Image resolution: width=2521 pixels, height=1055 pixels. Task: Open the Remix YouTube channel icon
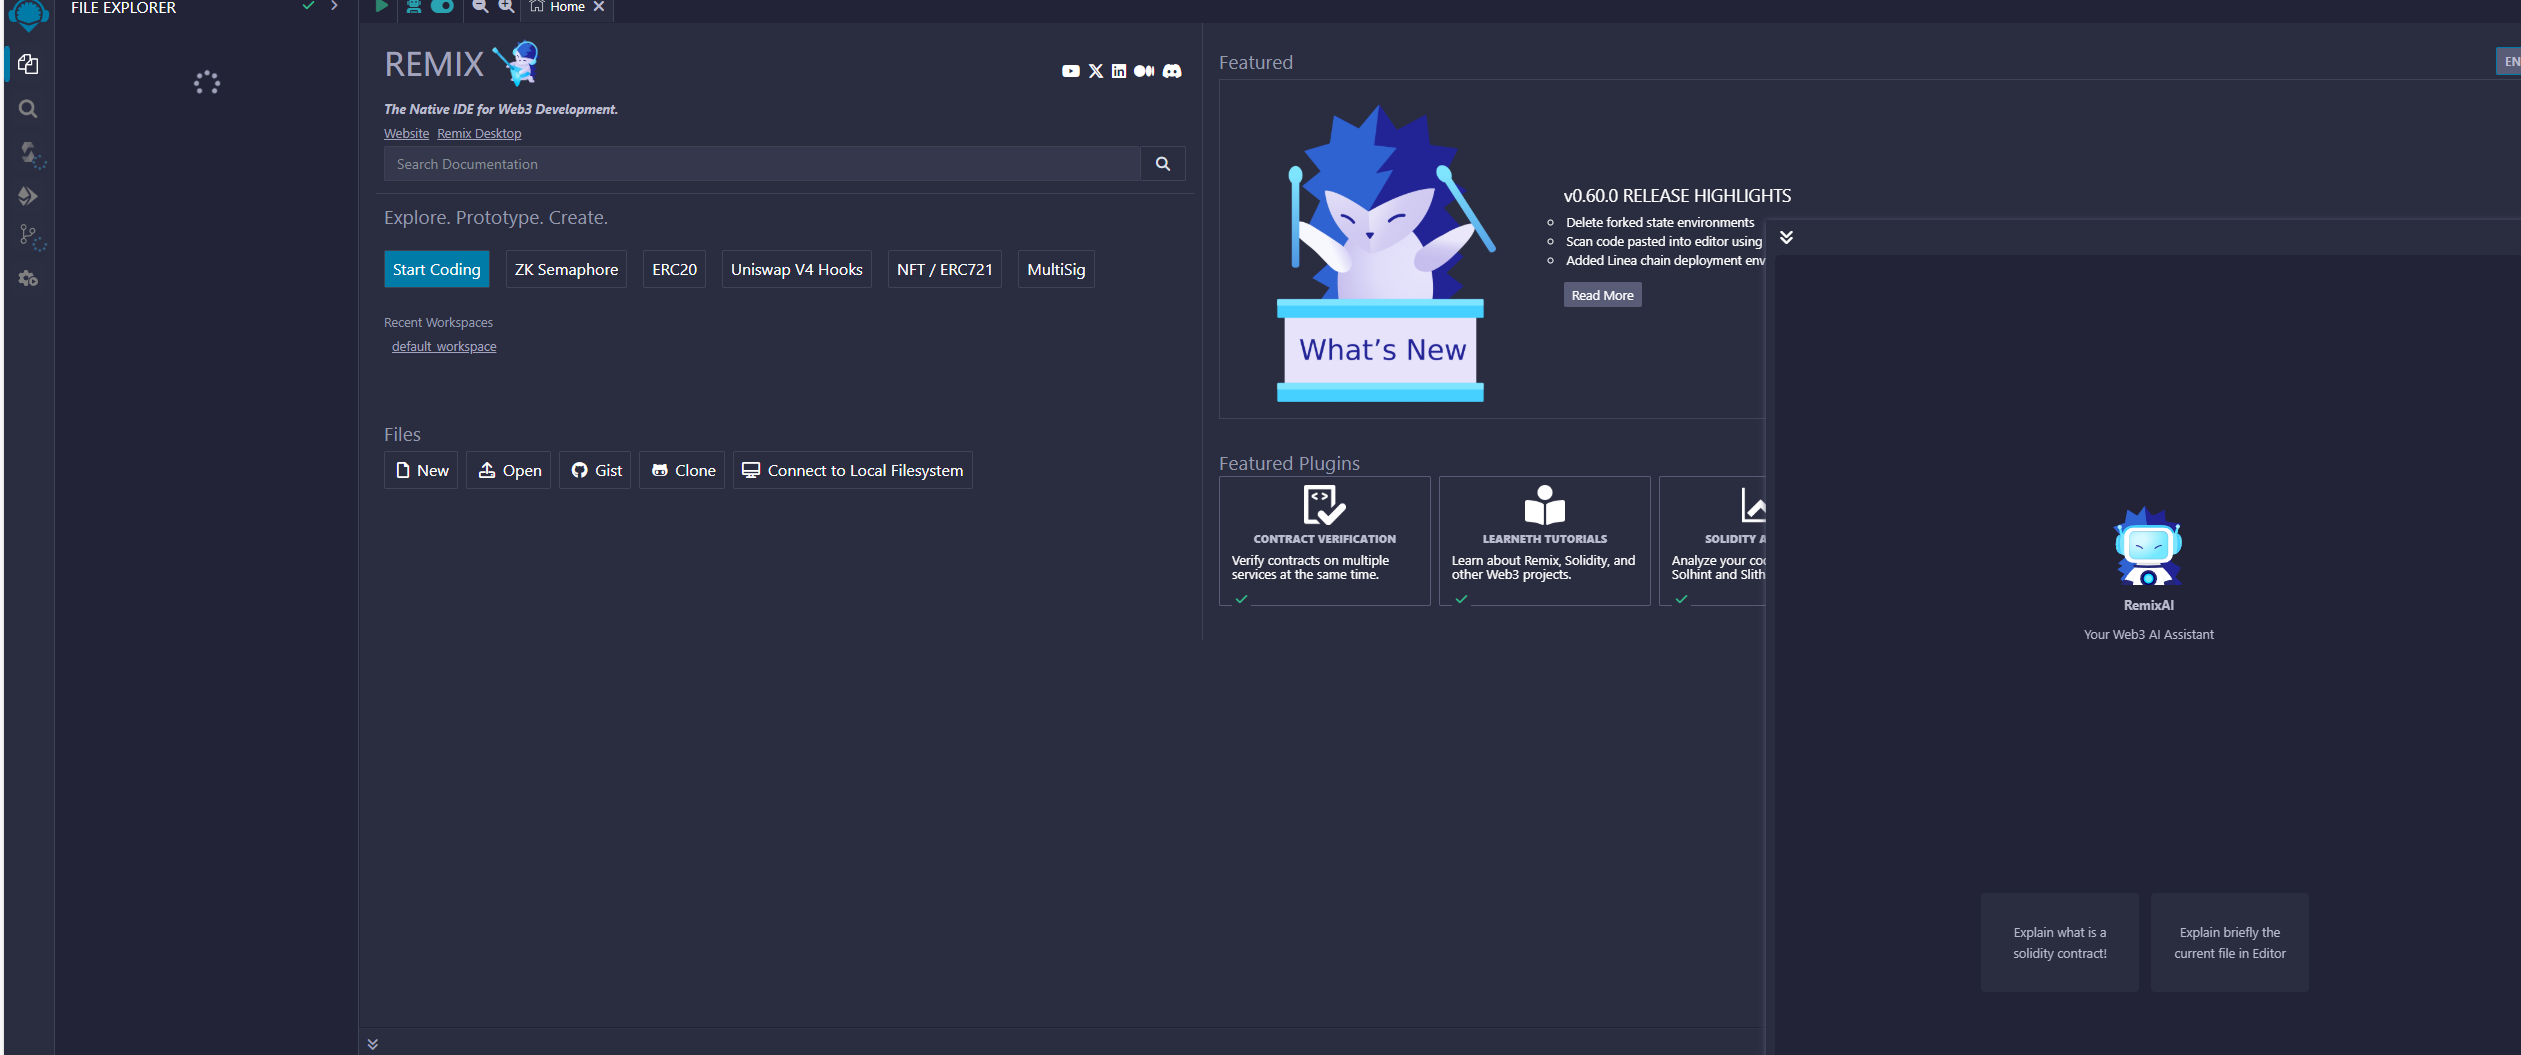(1071, 71)
